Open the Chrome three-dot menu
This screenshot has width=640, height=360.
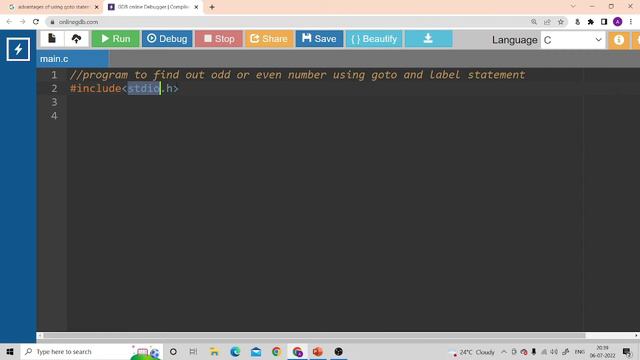[631, 22]
